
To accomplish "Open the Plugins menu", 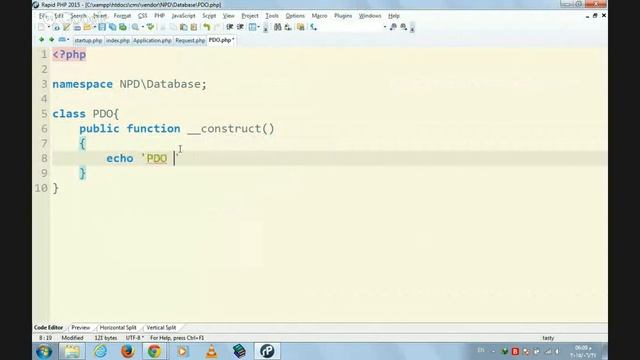I will [343, 16].
